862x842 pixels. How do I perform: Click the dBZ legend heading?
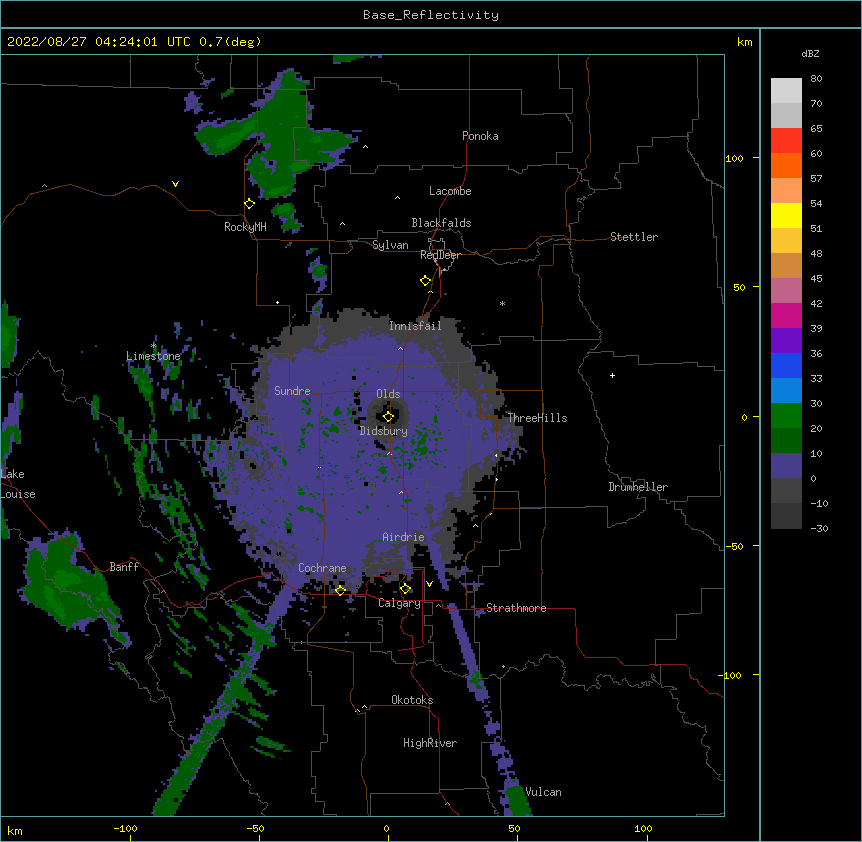click(810, 54)
